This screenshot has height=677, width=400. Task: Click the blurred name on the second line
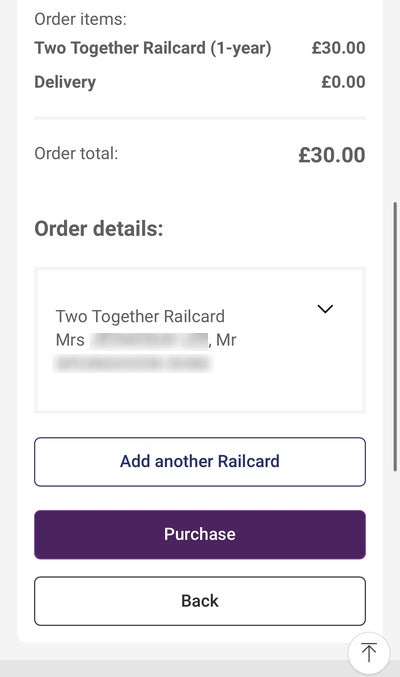pyautogui.click(x=132, y=364)
